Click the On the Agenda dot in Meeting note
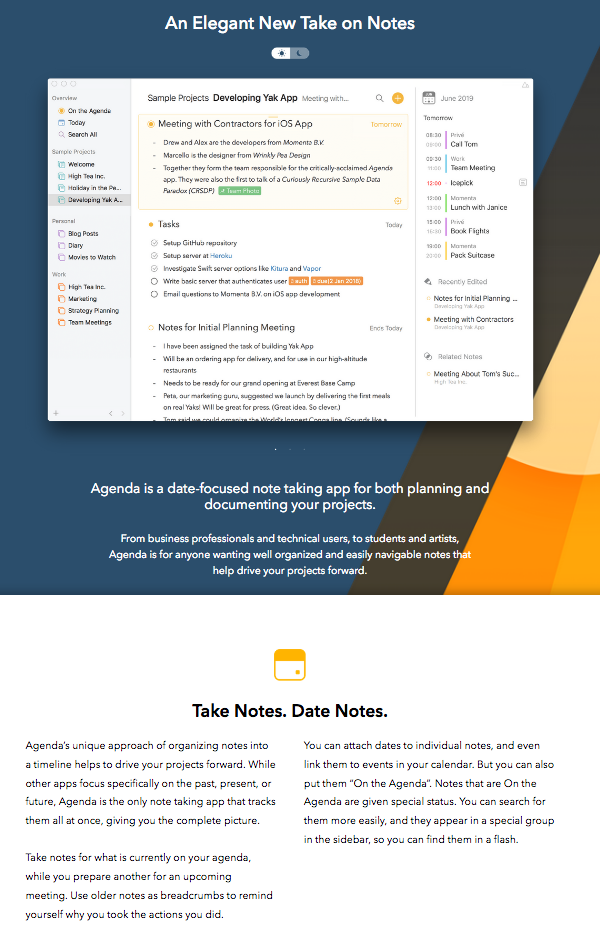This screenshot has width=600, height=948. click(x=151, y=124)
